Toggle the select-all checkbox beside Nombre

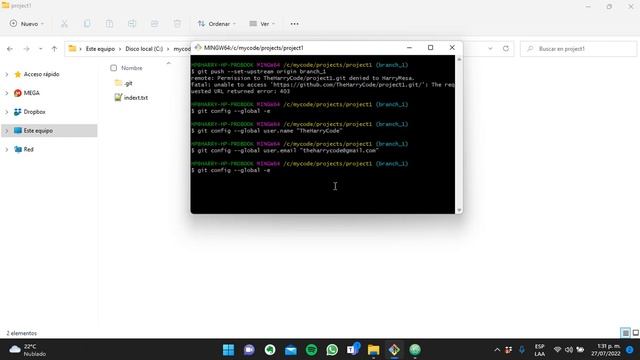point(113,68)
